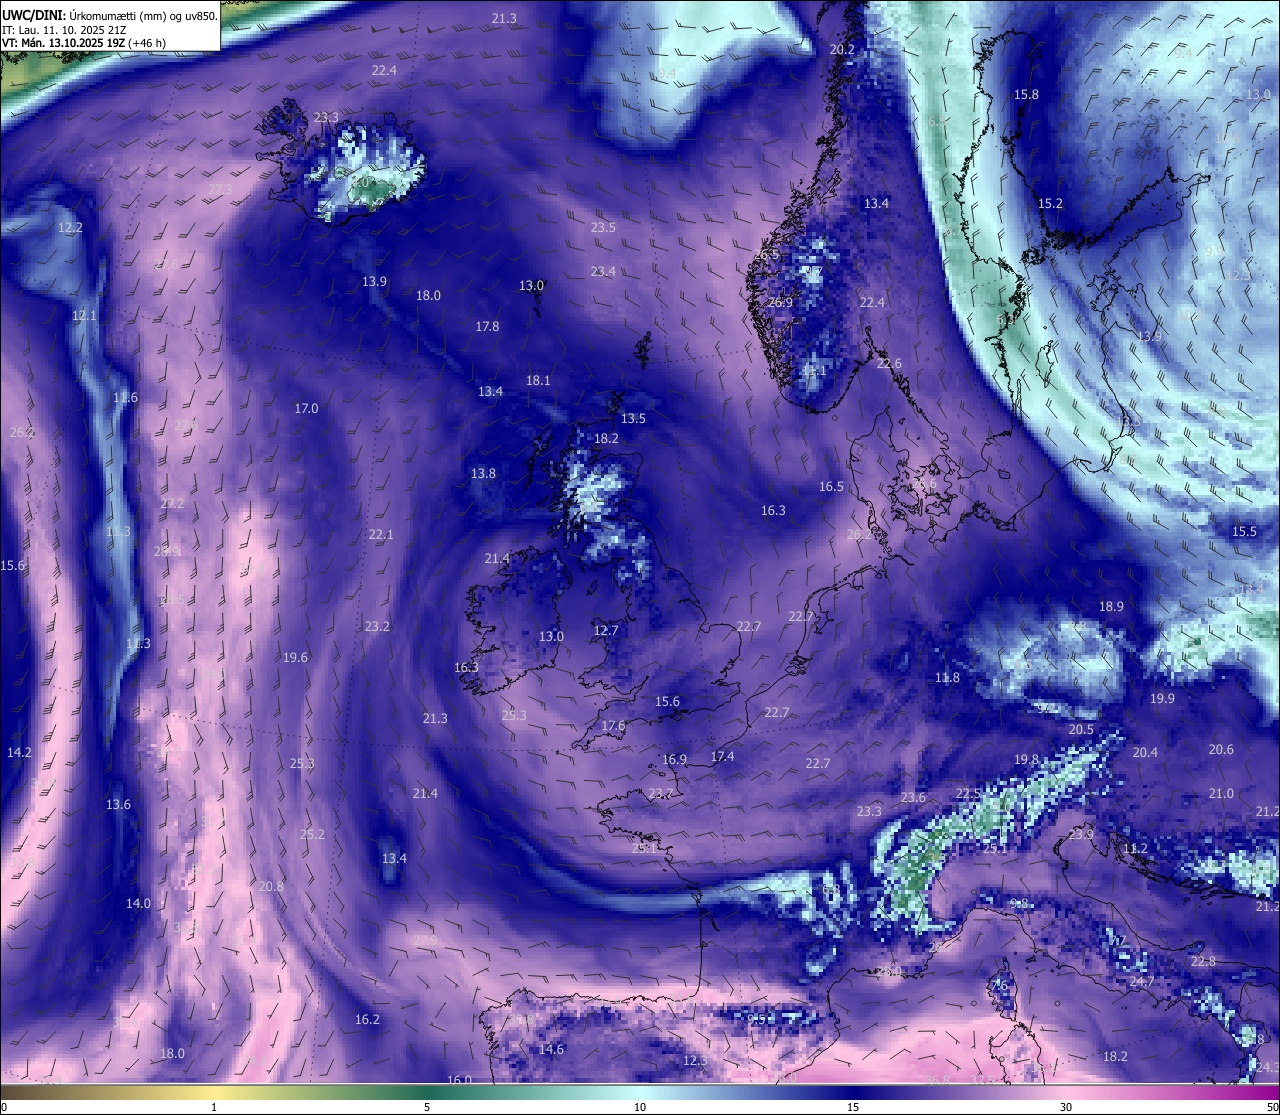Click the '1' label on color scale
This screenshot has width=1280, height=1115.
pos(214,1107)
